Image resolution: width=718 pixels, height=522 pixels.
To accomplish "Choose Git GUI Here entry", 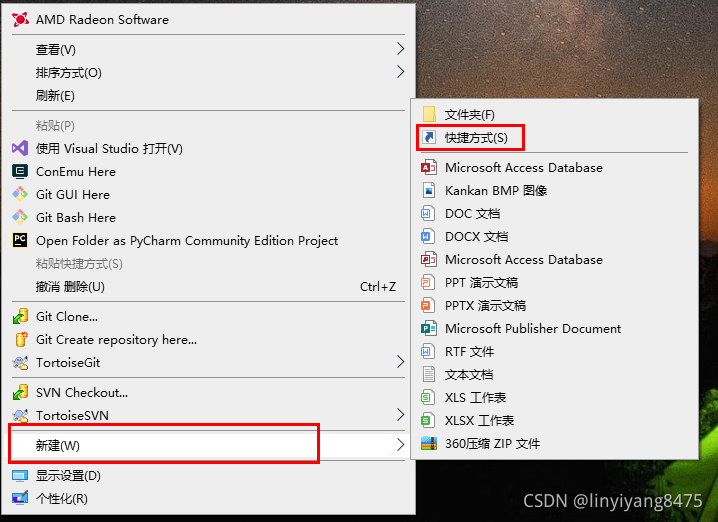I will [x=208, y=194].
